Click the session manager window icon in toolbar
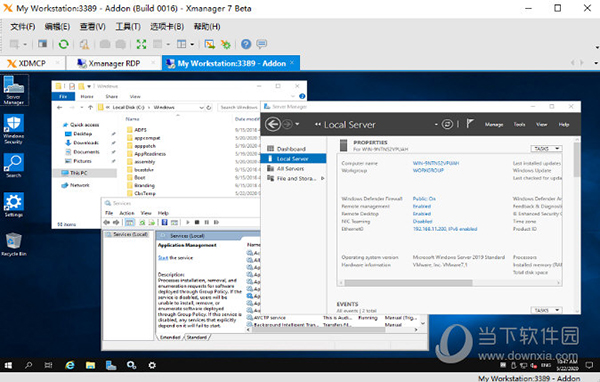Screen dimensions: 600x382 (x=42, y=44)
